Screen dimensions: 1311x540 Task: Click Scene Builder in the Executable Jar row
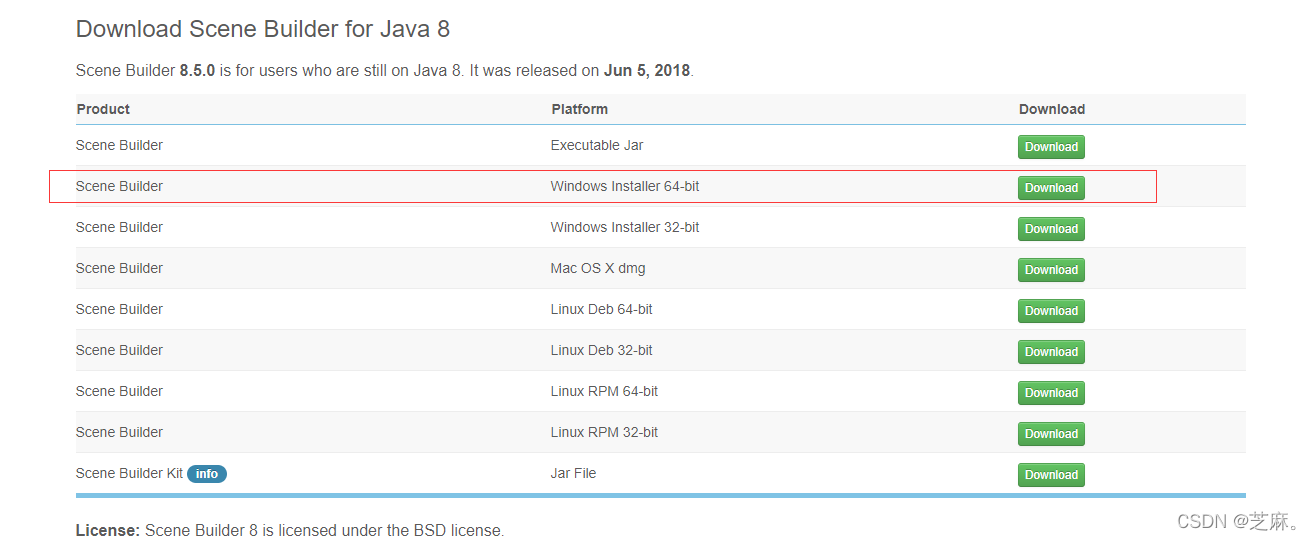coord(119,145)
